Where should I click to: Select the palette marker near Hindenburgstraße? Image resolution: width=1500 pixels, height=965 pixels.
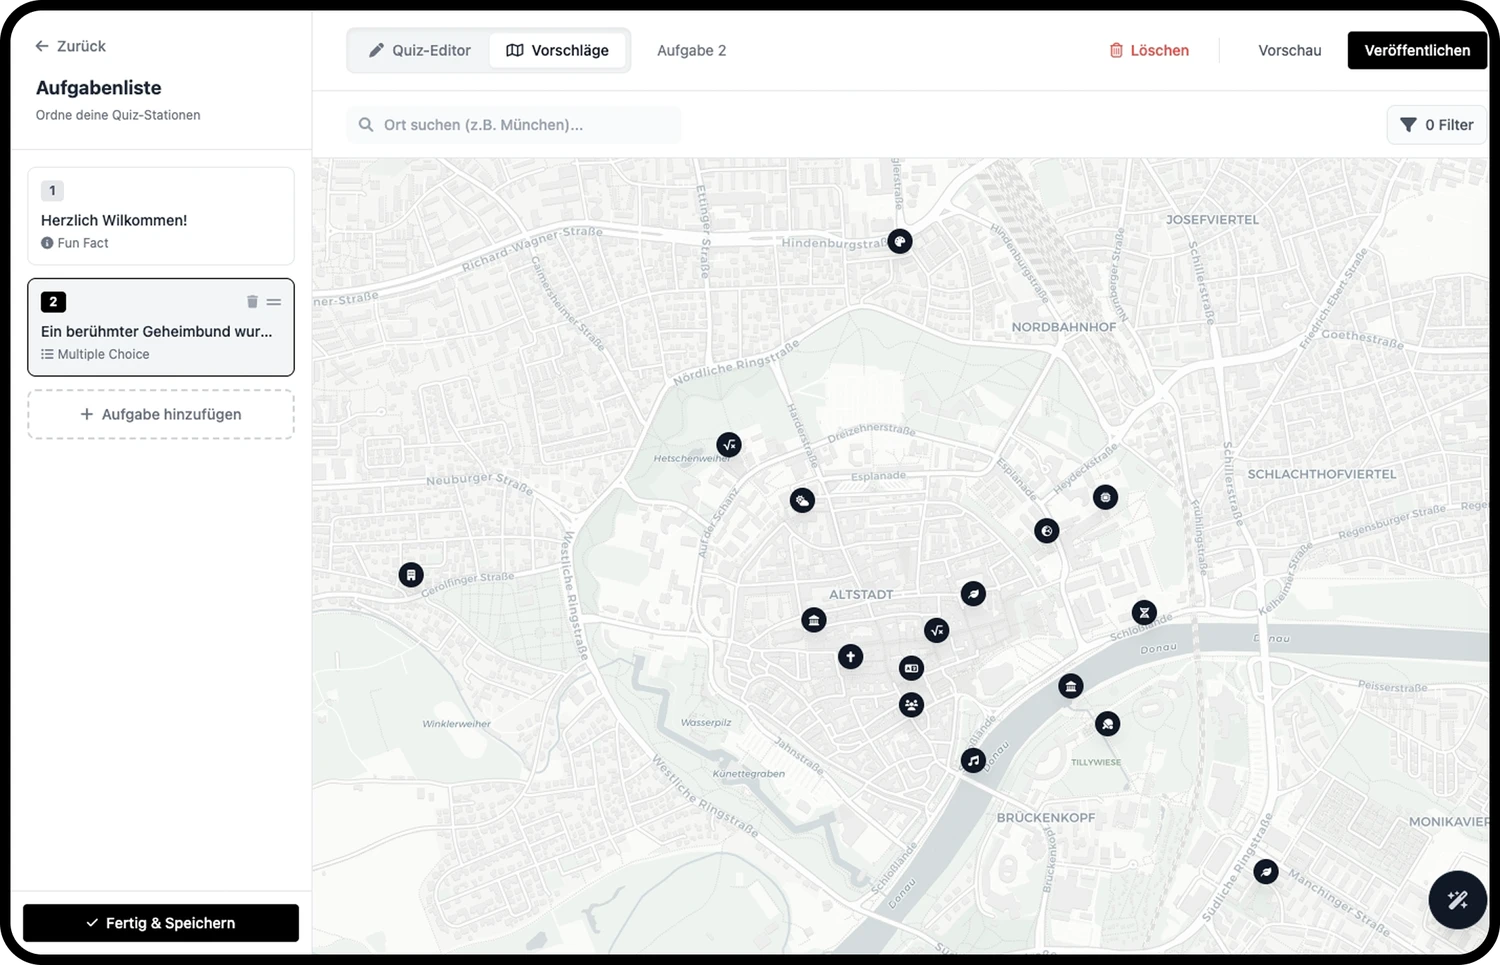point(900,241)
